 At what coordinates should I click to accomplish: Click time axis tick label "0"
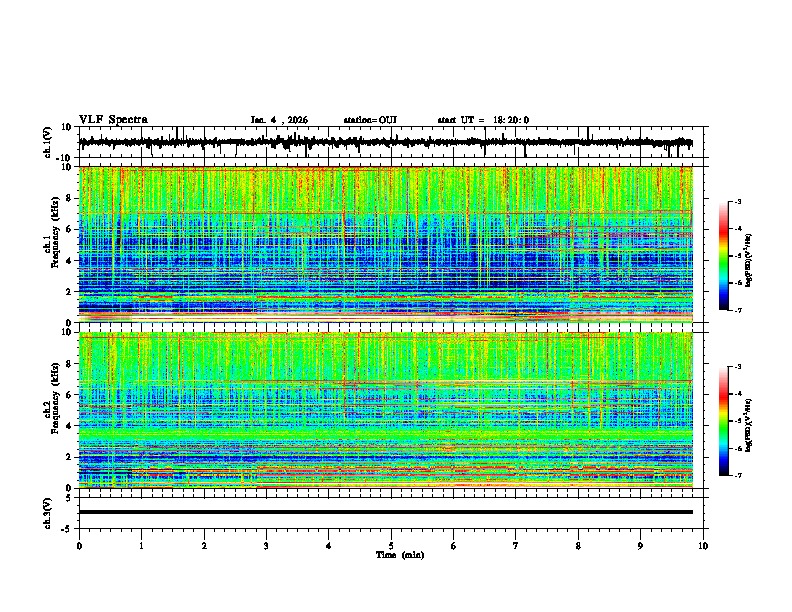point(79,546)
